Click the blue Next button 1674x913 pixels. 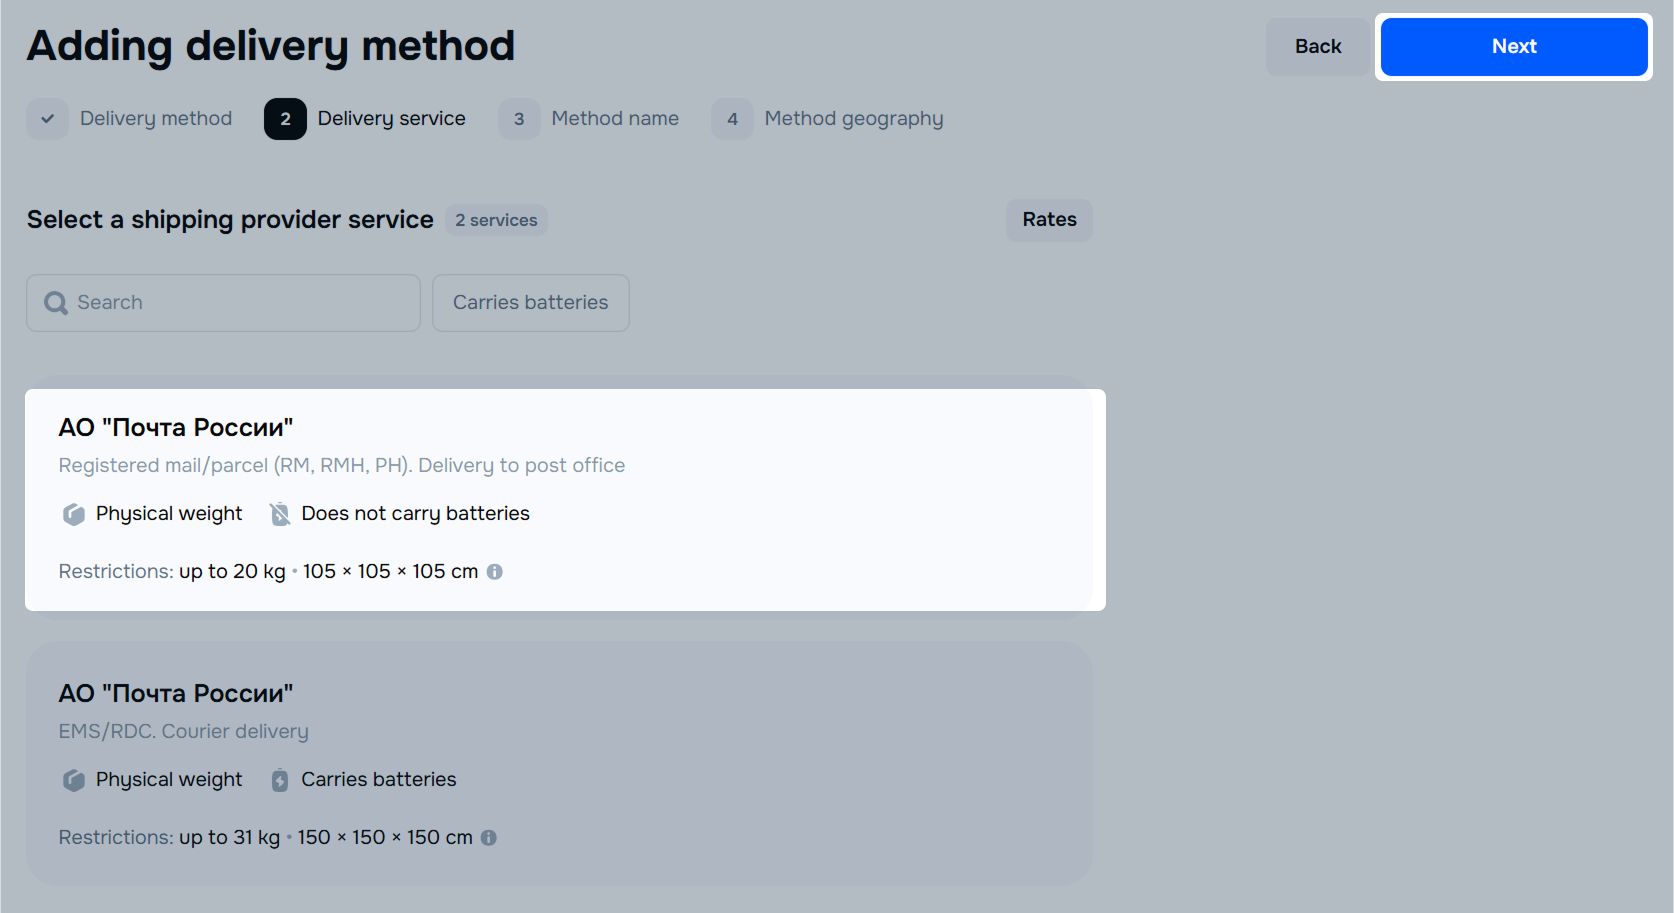tap(1513, 47)
